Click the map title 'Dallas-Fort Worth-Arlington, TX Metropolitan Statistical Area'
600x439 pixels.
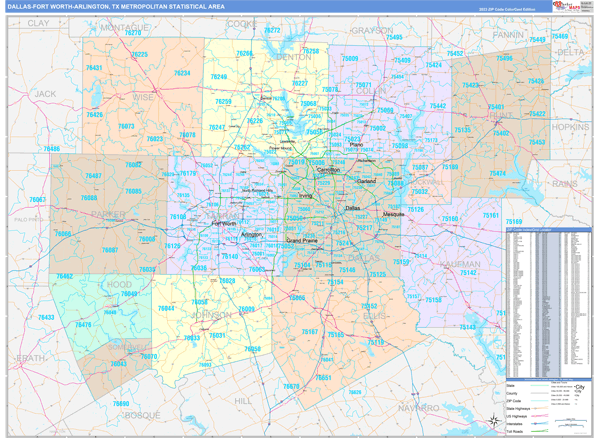(x=116, y=7)
